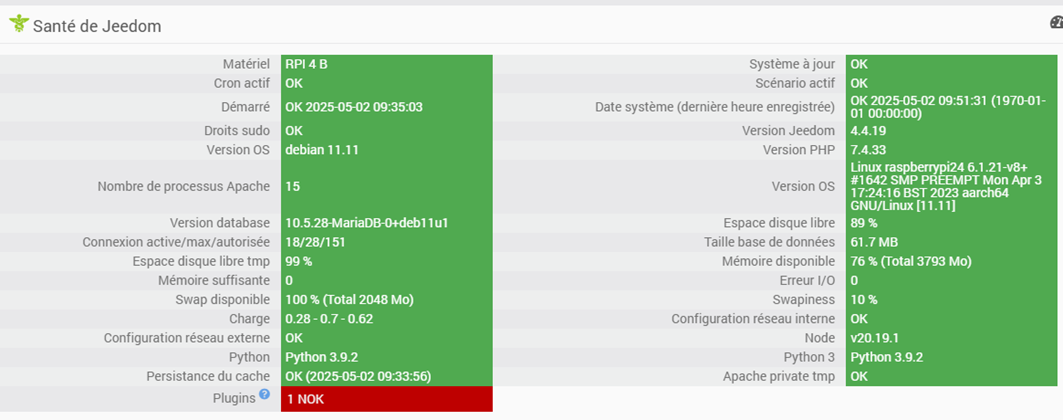Click the Date système (dernière heure enregistrée) label
The image size is (1063, 420).
click(x=715, y=107)
